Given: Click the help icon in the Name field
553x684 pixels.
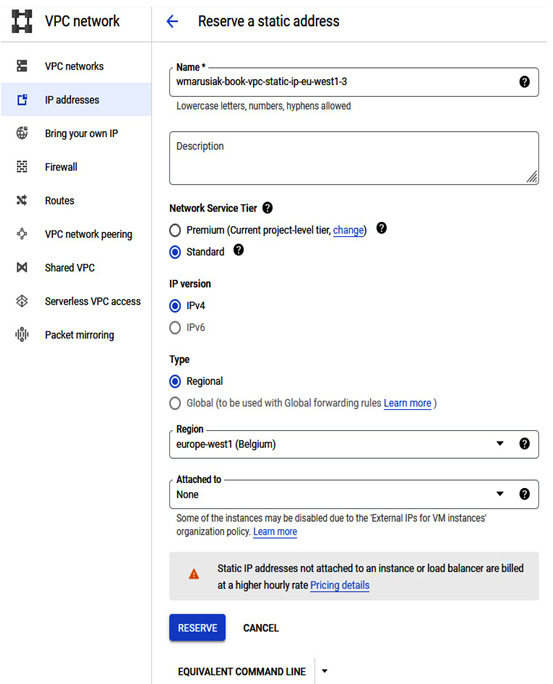Looking at the screenshot, I should point(524,82).
